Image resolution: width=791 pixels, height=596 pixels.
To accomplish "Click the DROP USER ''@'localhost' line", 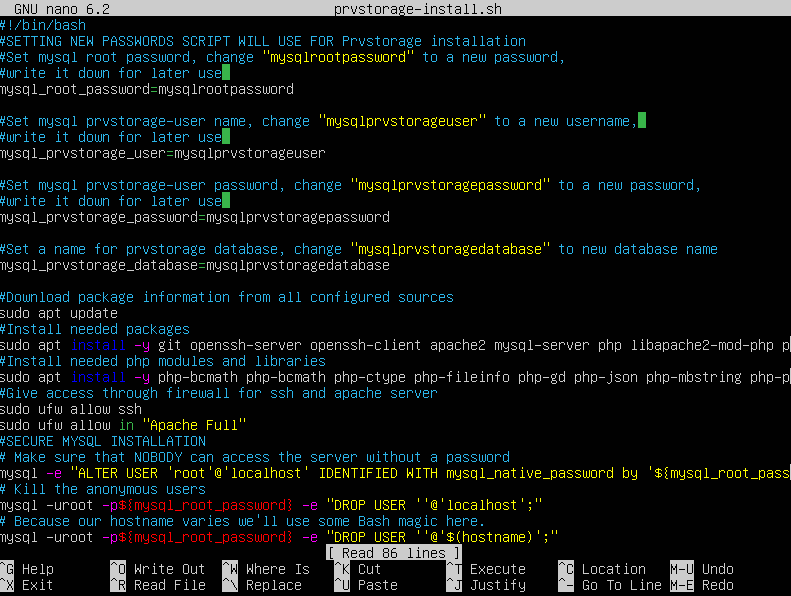I will click(x=271, y=505).
